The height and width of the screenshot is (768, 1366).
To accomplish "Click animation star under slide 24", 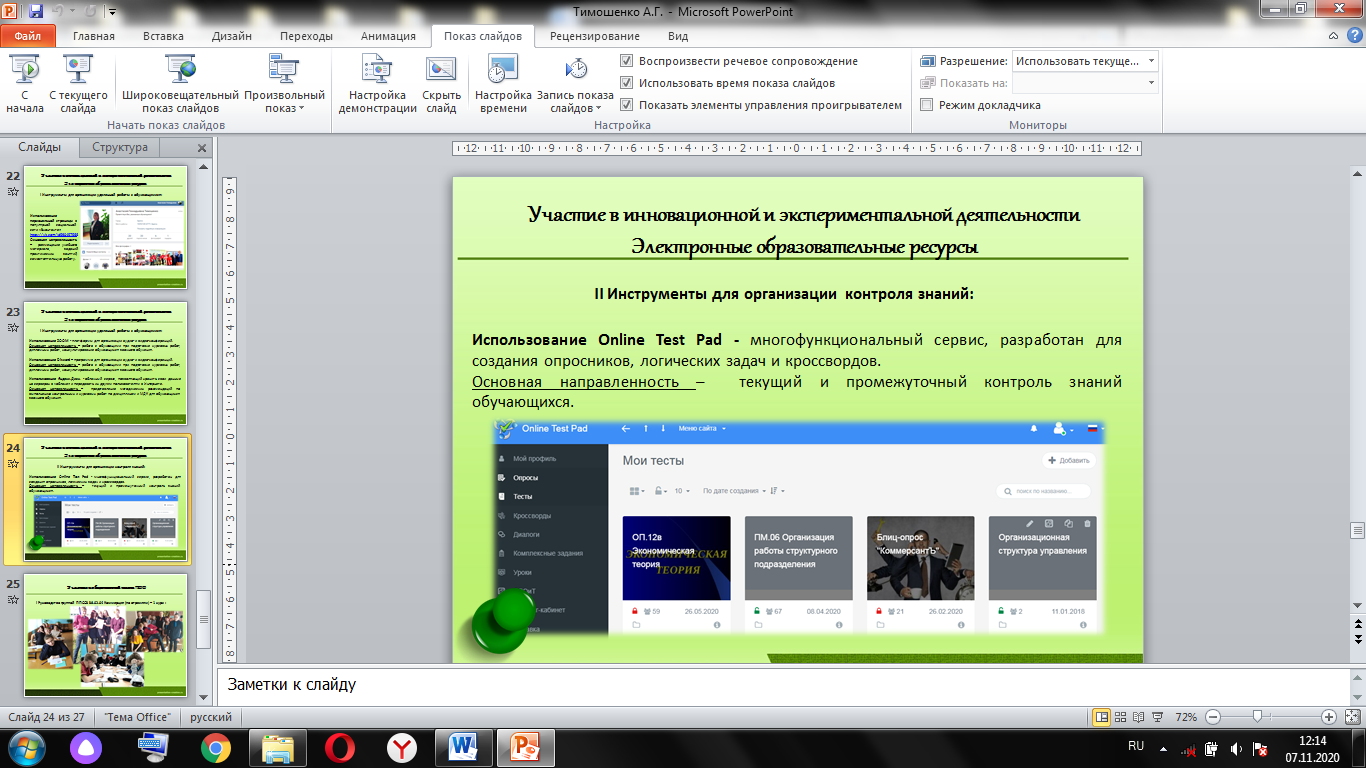I will coord(13,464).
